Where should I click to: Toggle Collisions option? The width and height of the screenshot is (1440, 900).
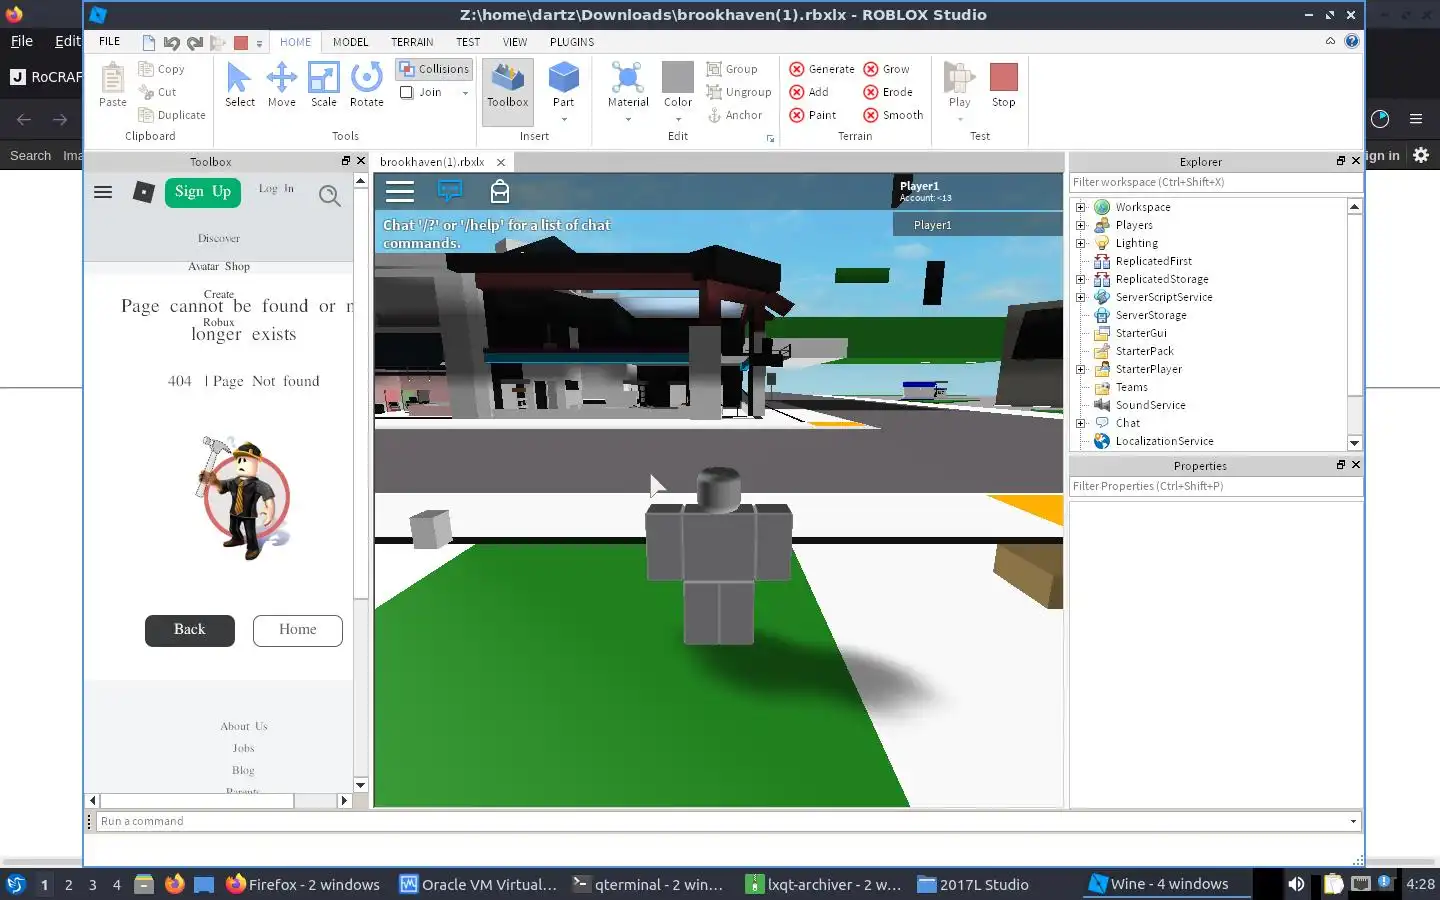(434, 69)
